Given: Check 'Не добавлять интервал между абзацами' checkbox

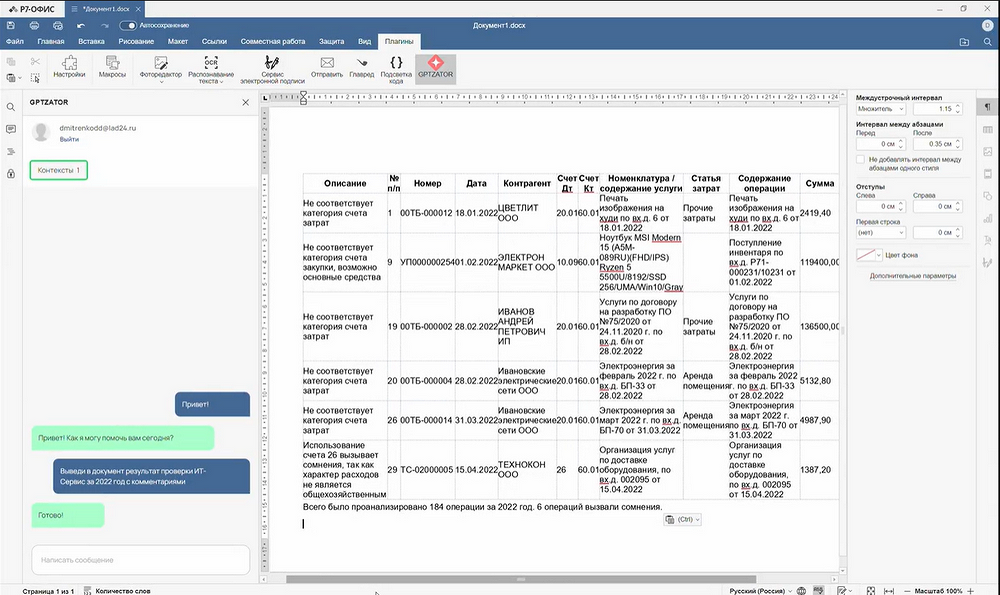Looking at the screenshot, I should coord(860,159).
